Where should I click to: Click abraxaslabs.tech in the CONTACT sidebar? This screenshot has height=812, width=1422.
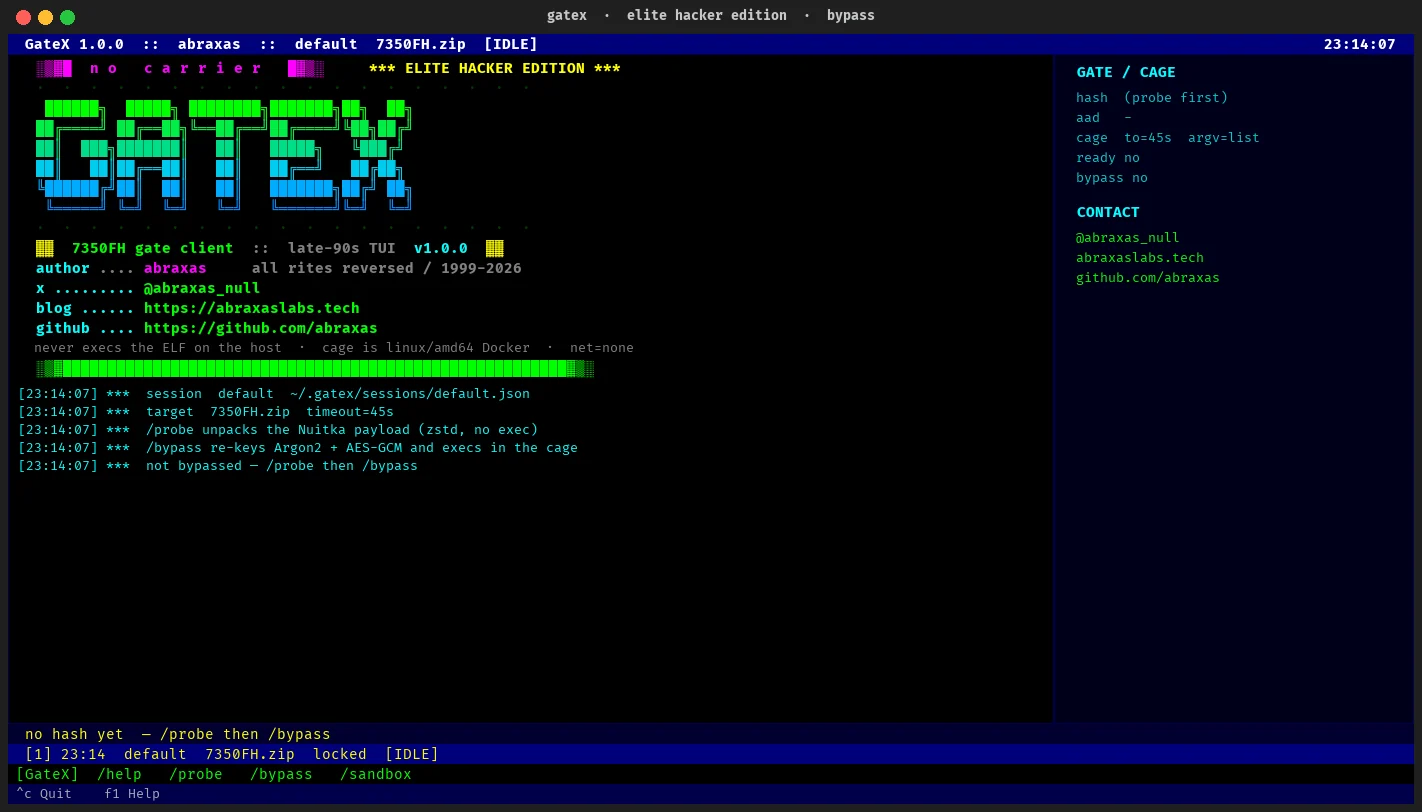tap(1140, 257)
